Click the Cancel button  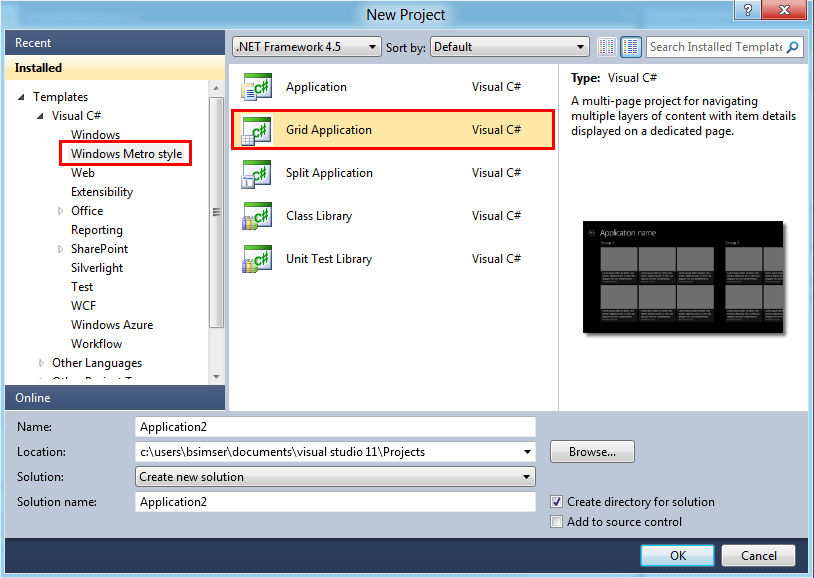tap(758, 556)
